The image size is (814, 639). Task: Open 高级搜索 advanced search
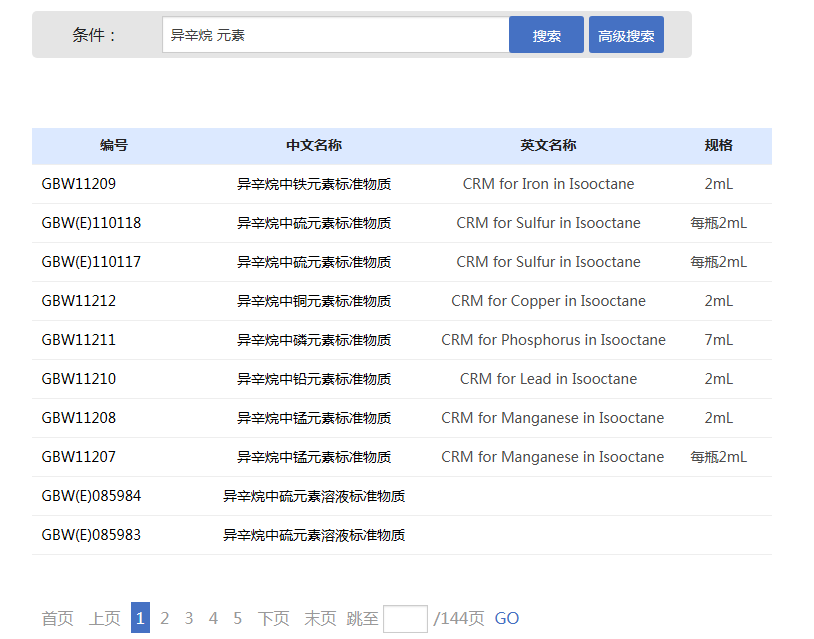click(x=626, y=35)
